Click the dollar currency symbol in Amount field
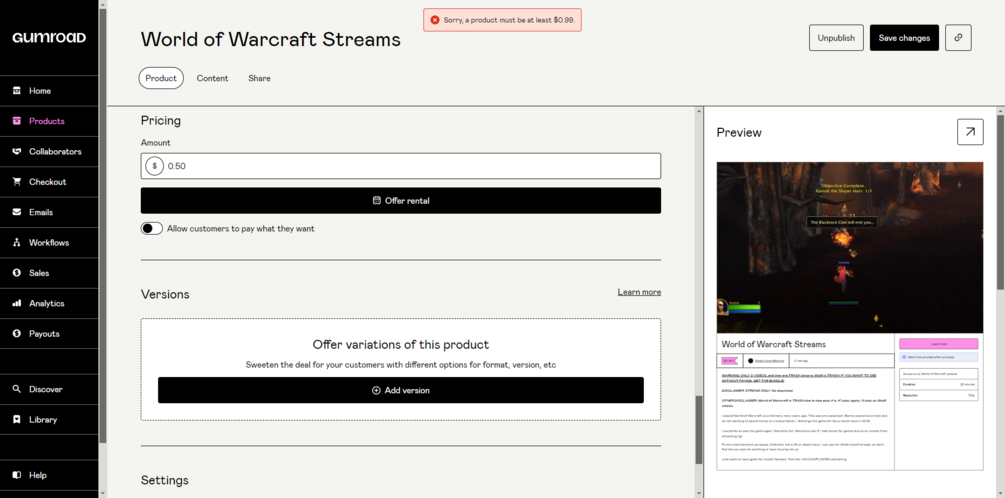 coord(154,166)
